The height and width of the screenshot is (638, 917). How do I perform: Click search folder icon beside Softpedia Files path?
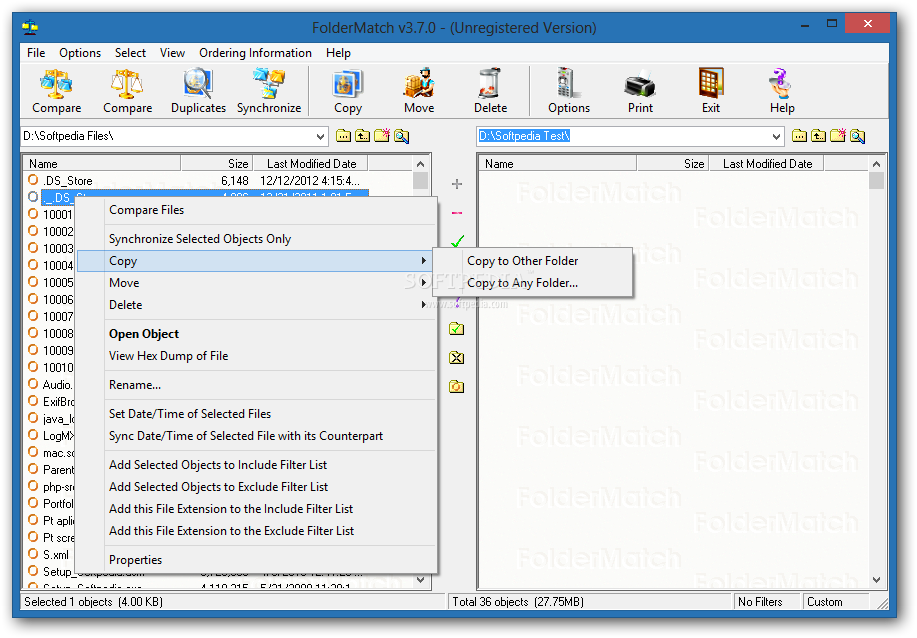[401, 136]
